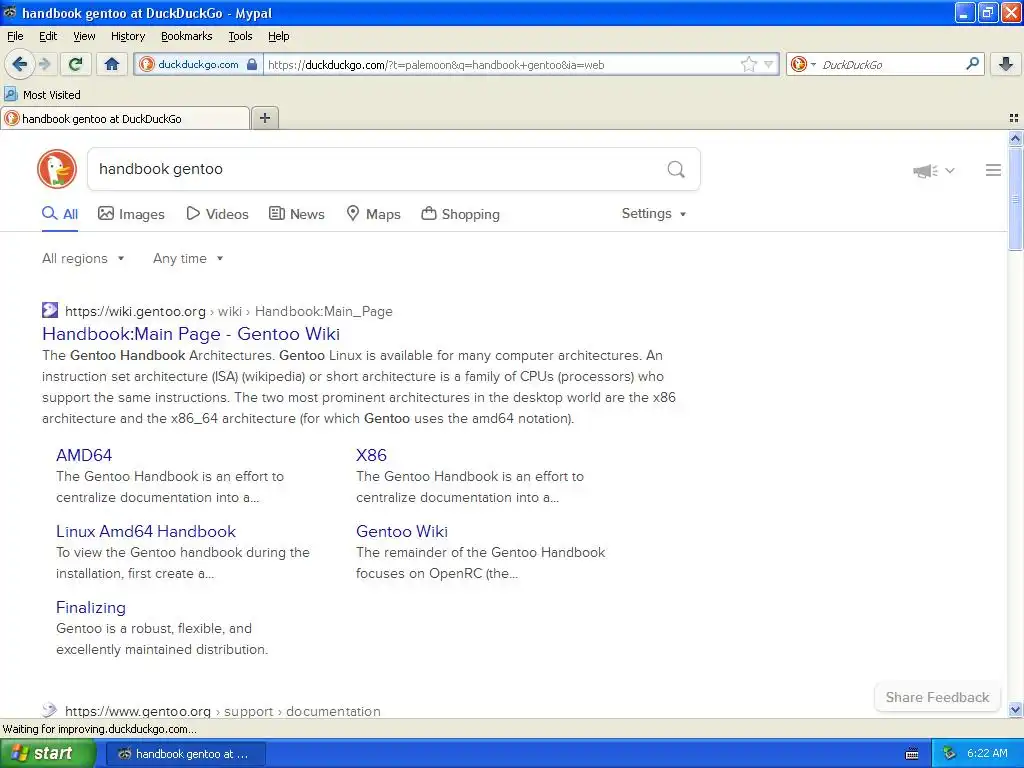
Task: Click the DuckDuckGo duck logo
Action: tap(57, 169)
